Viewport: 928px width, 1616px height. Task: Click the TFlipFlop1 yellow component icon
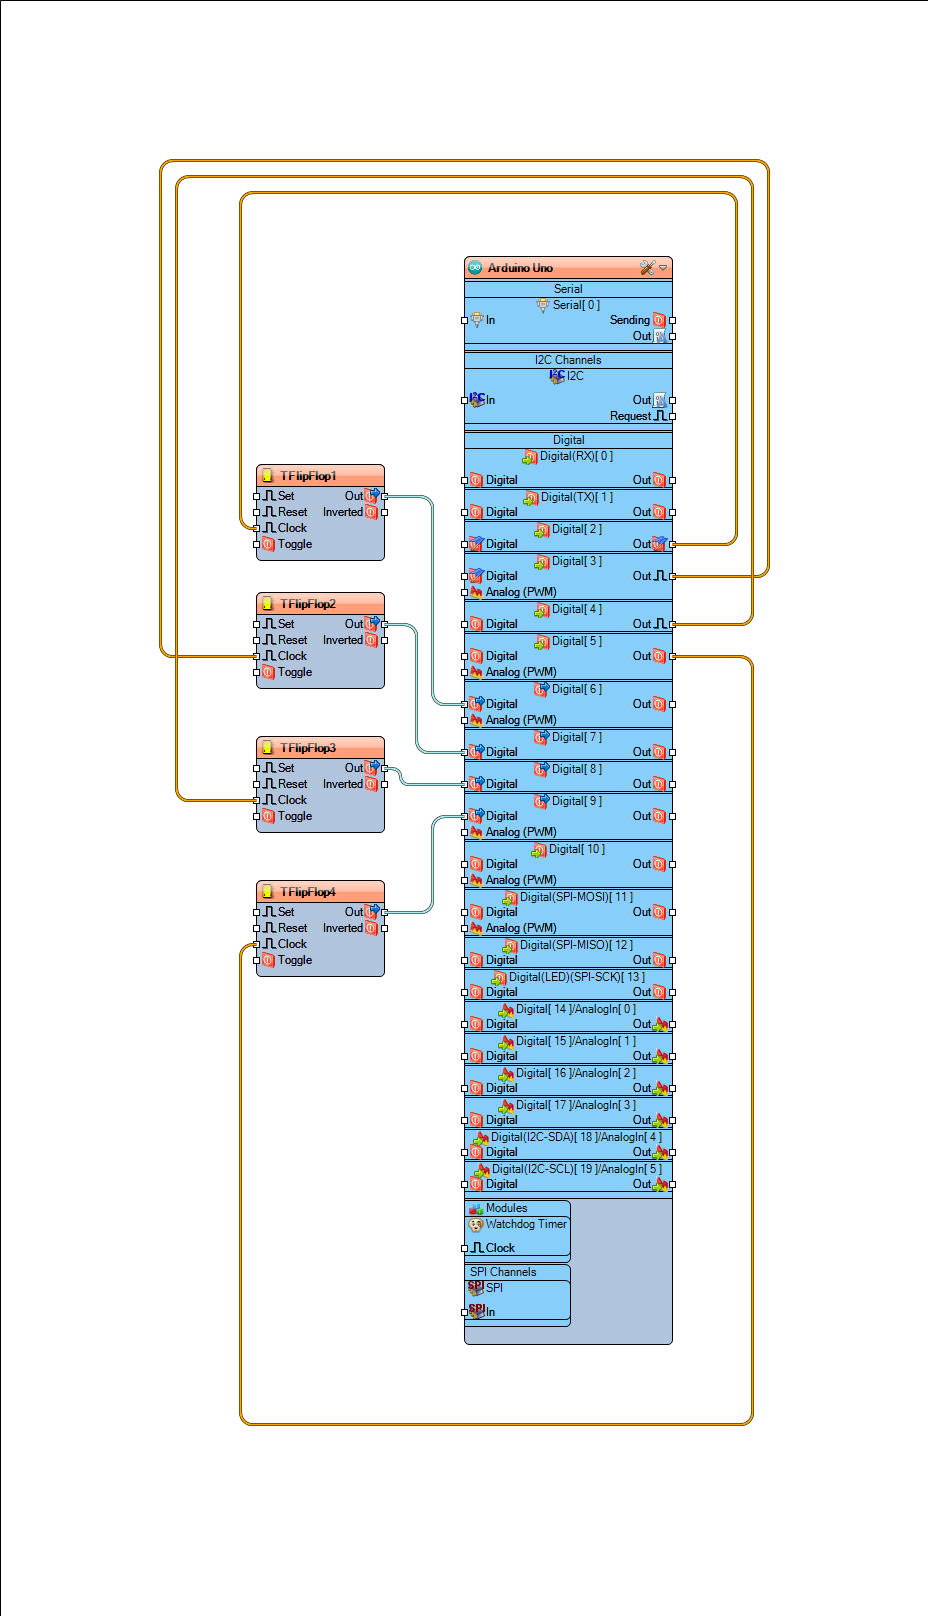pyautogui.click(x=267, y=476)
